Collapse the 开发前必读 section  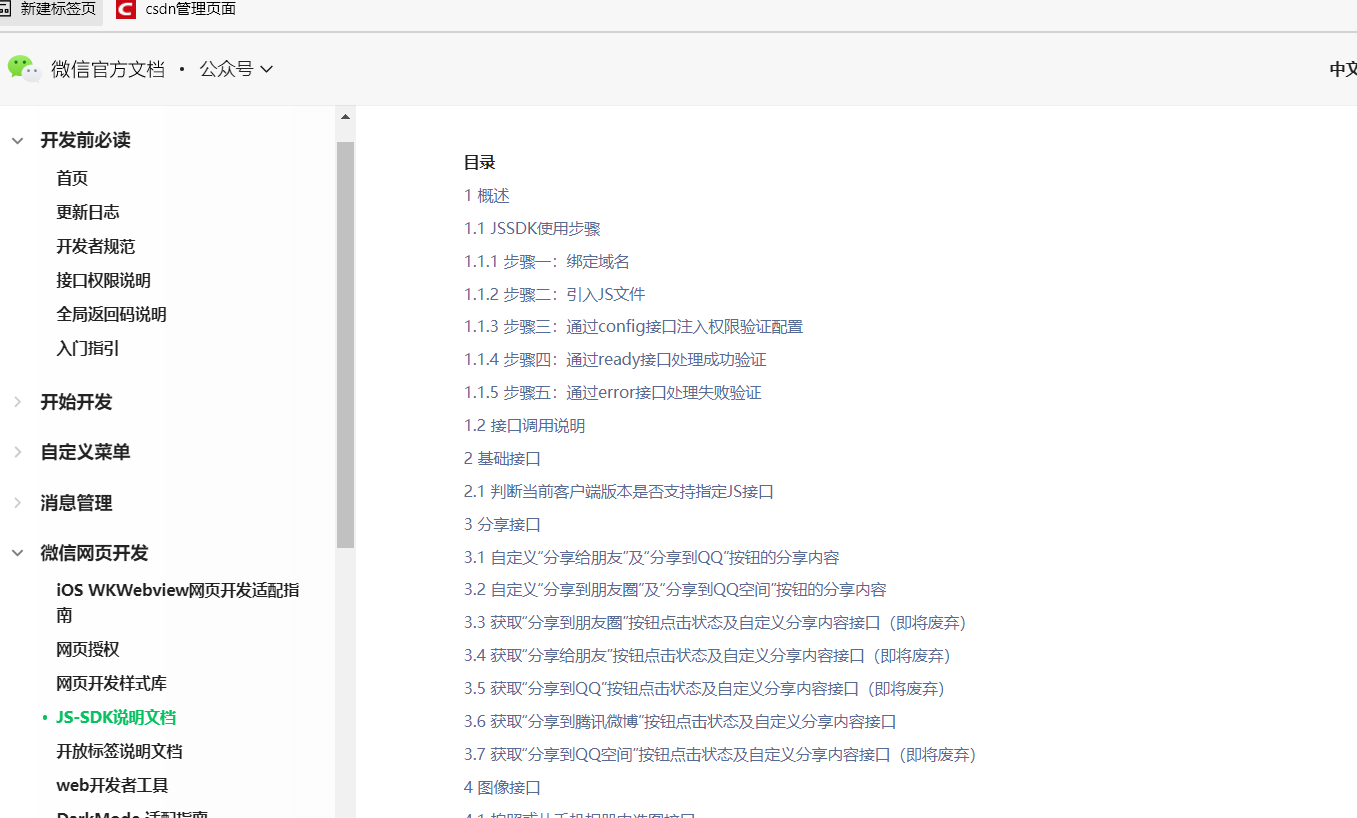(x=17, y=141)
